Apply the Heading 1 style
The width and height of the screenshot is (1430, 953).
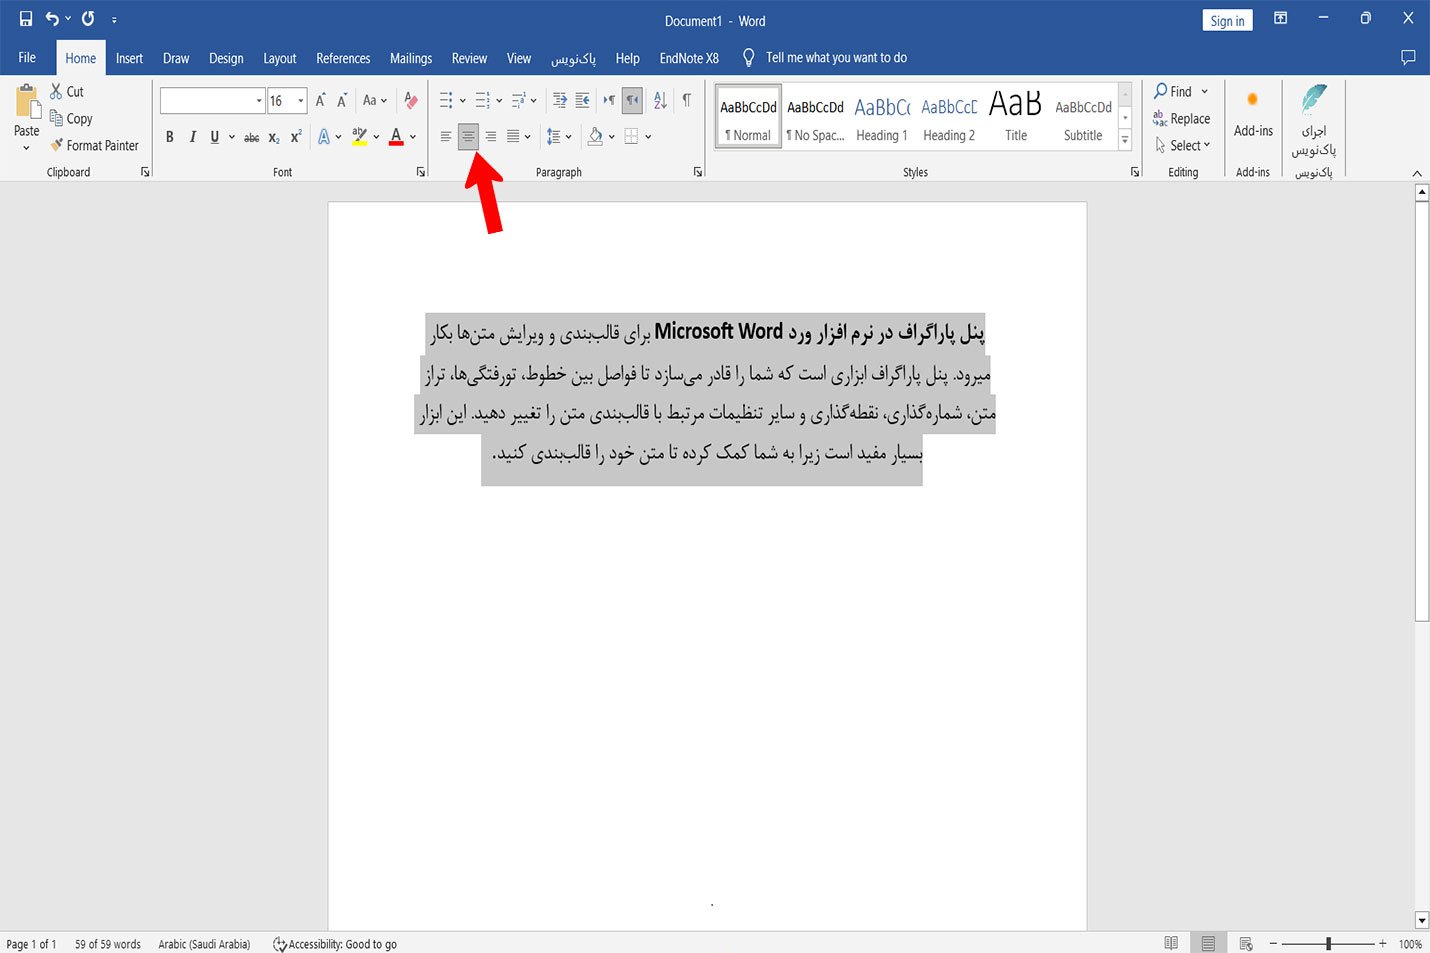pyautogui.click(x=882, y=117)
